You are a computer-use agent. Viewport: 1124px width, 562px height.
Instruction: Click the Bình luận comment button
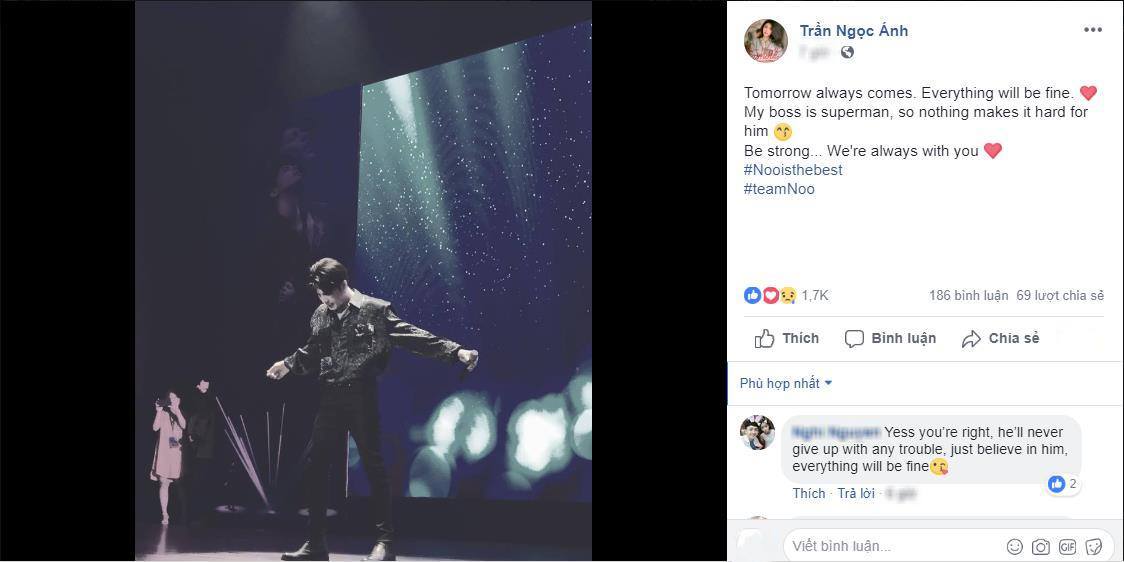890,338
